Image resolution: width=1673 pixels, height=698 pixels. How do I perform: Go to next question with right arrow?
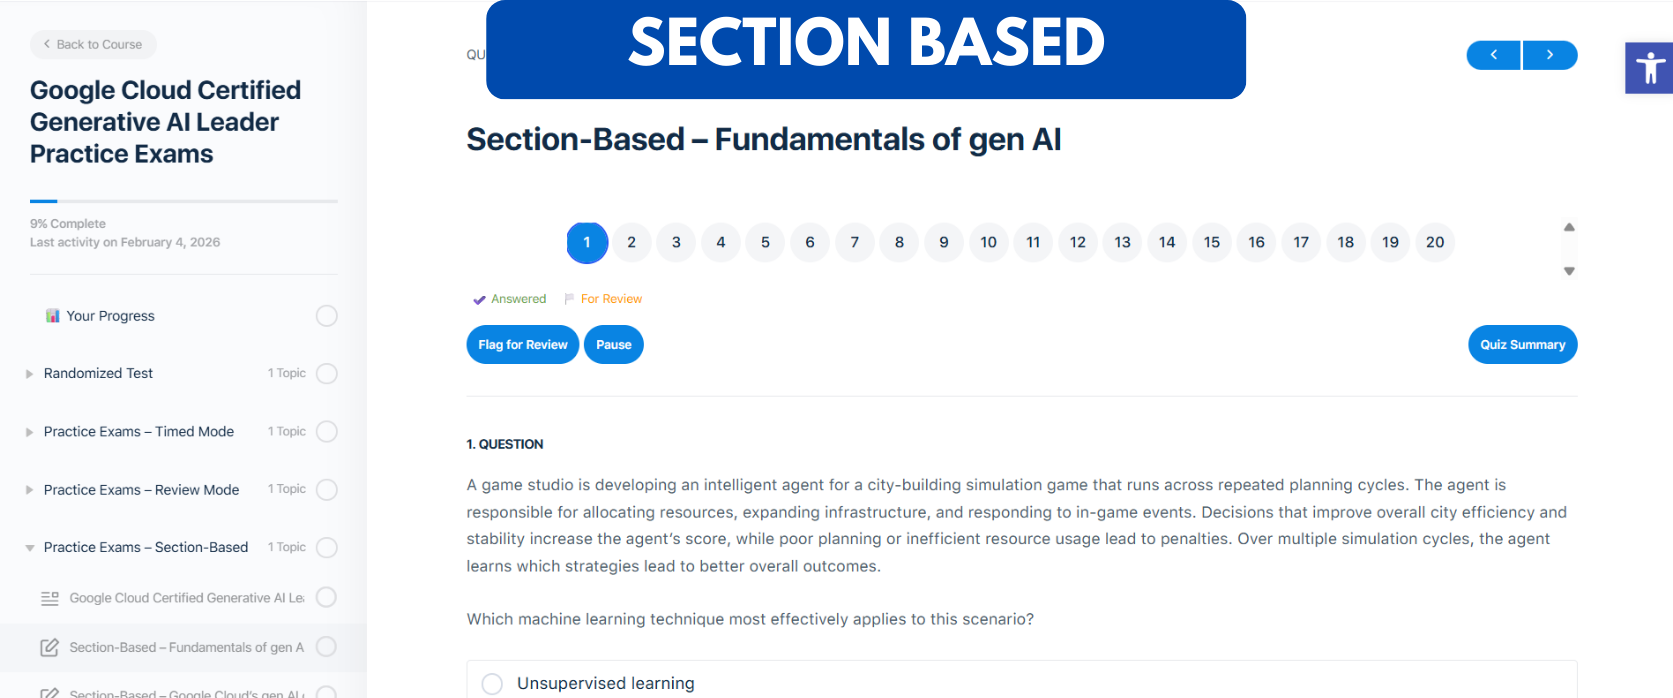click(x=1550, y=55)
